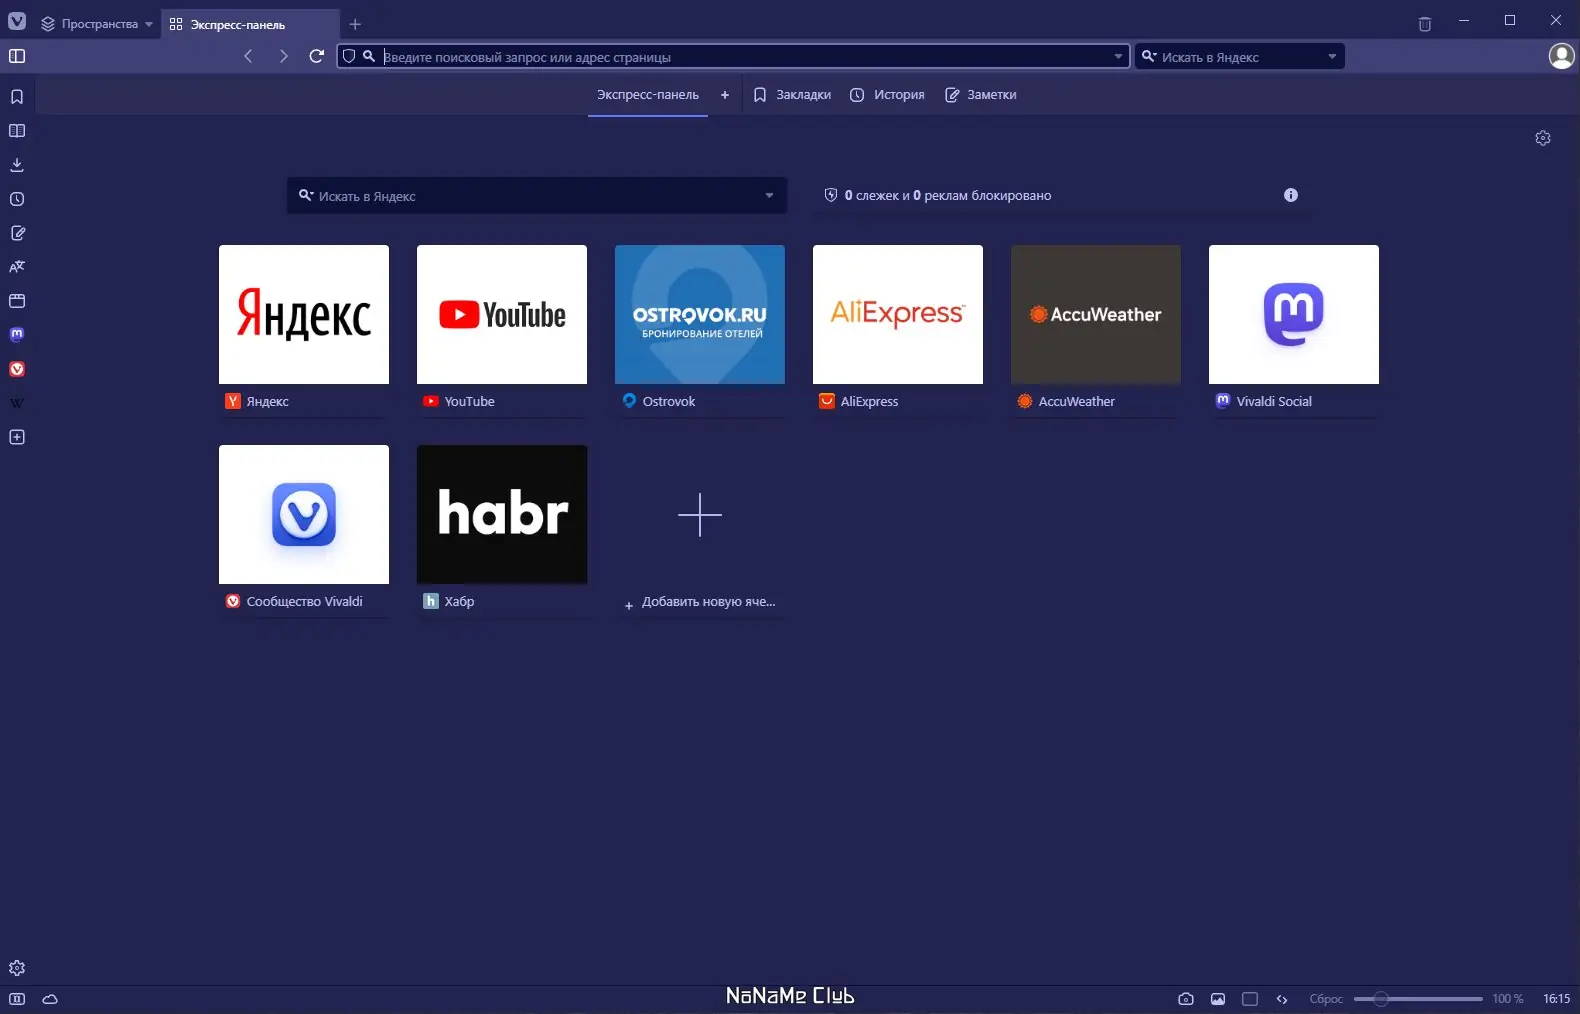Click the toolbar Yandex search field
The width and height of the screenshot is (1580, 1014).
[x=1239, y=57]
